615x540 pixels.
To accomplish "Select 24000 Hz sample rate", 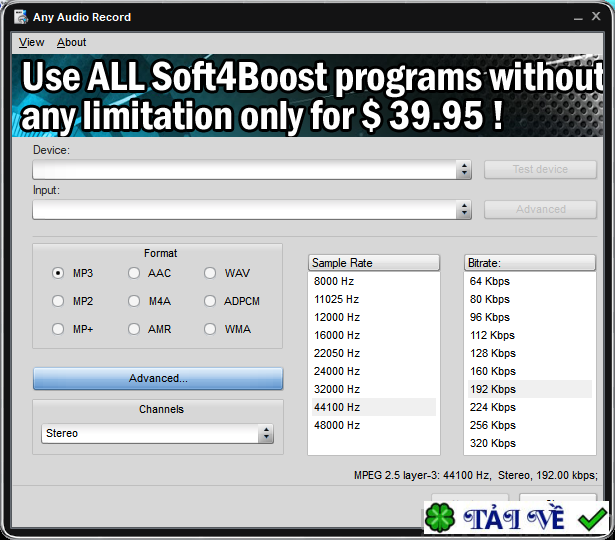I will 374,371.
